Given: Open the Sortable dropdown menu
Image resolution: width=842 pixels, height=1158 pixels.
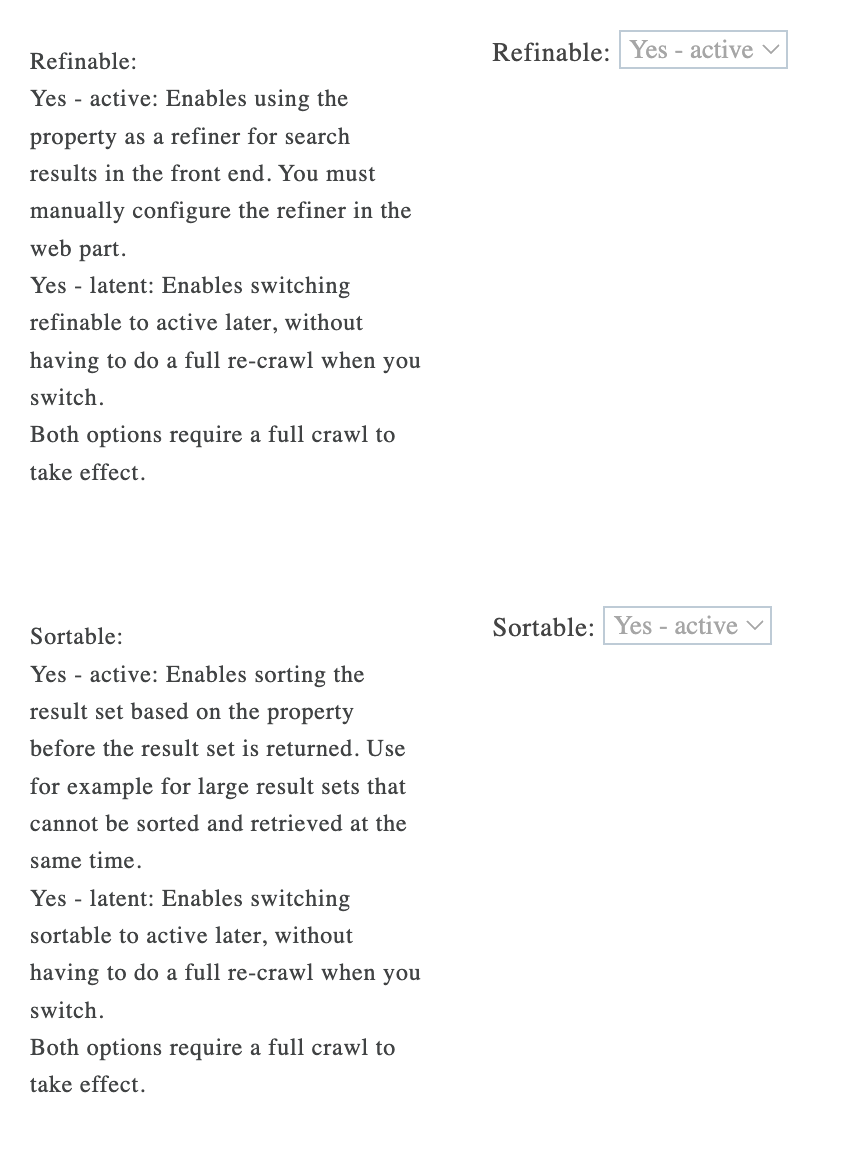Looking at the screenshot, I should click(687, 625).
